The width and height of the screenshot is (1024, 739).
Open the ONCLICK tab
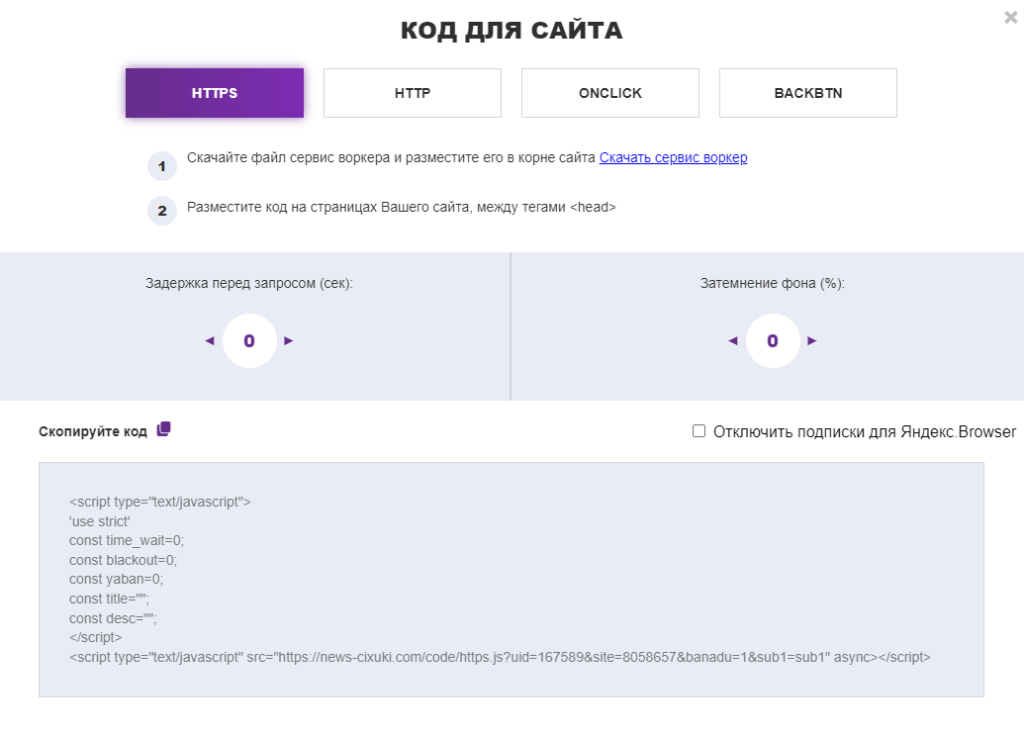tap(610, 93)
